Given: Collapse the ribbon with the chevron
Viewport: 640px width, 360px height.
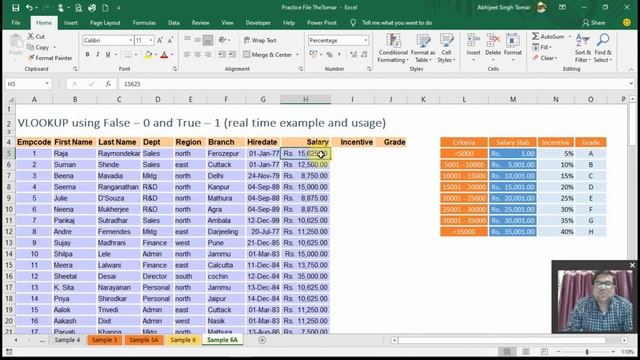Looking at the screenshot, I should (x=631, y=69).
